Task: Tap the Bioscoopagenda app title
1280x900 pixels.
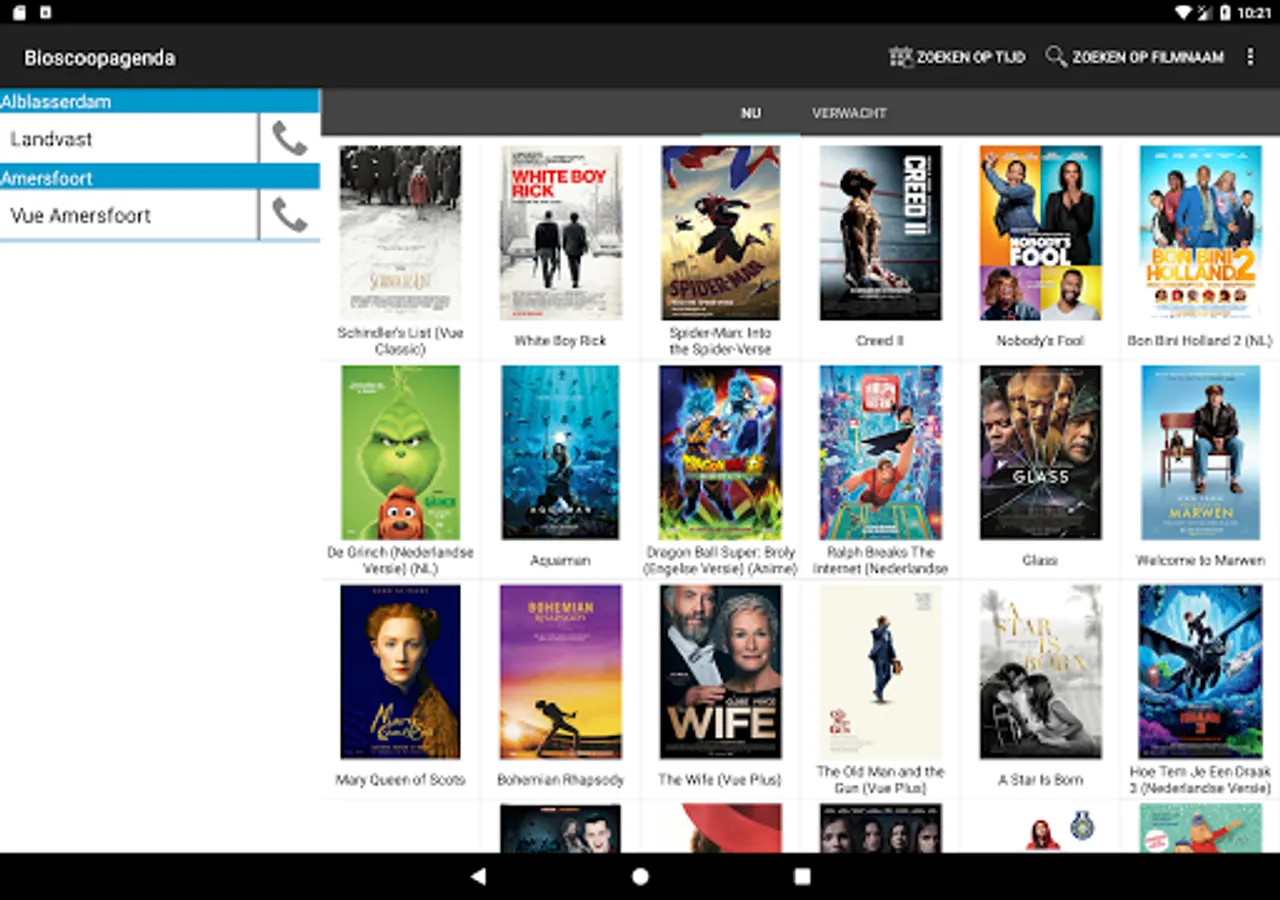Action: tap(100, 58)
